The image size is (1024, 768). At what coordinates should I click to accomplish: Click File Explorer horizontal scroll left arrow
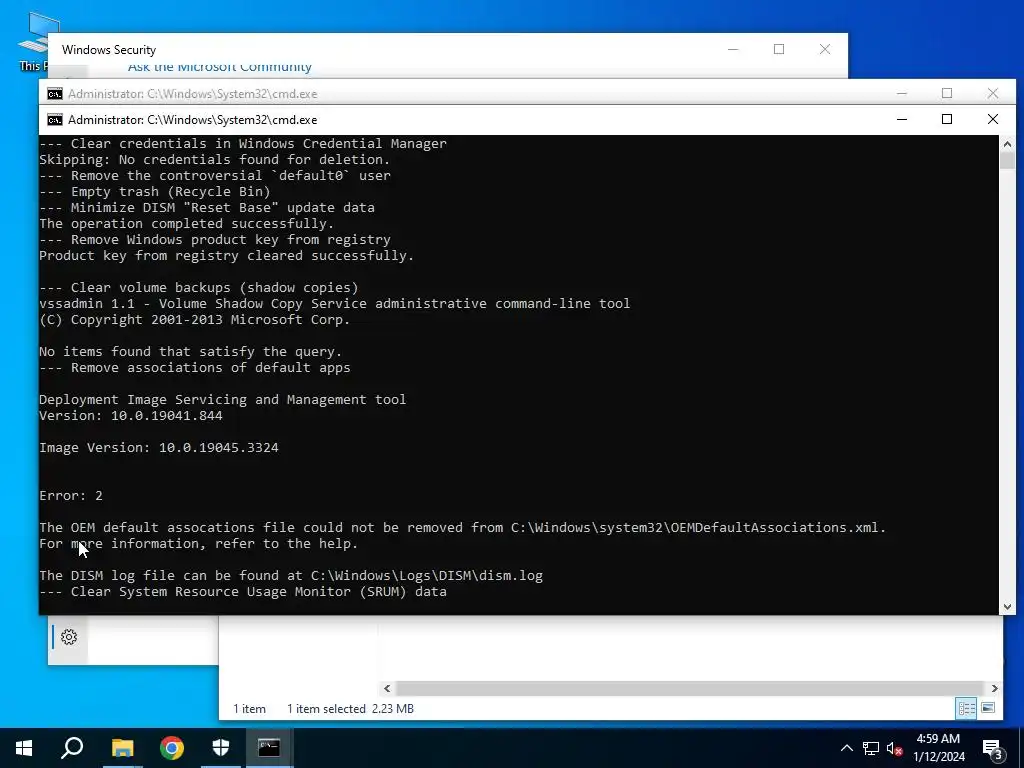click(x=387, y=688)
